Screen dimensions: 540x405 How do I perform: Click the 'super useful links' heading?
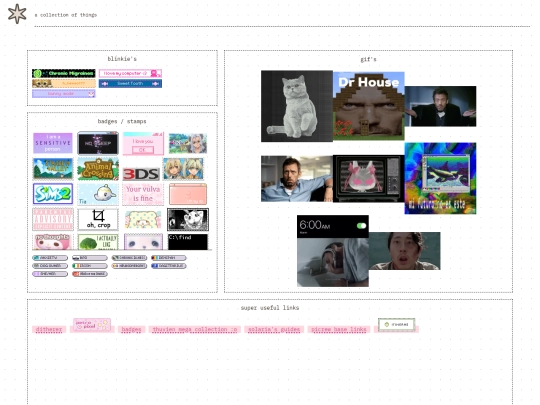pos(270,308)
